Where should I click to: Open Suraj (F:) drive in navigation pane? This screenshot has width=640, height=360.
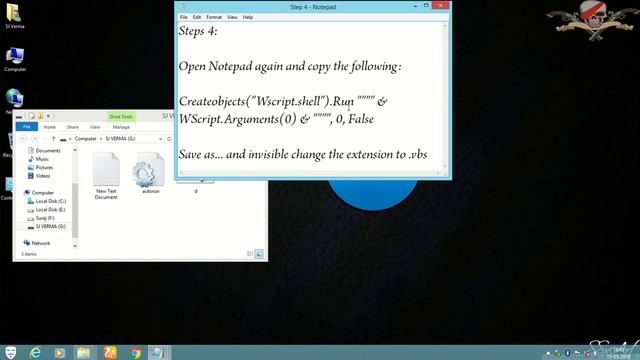41,218
